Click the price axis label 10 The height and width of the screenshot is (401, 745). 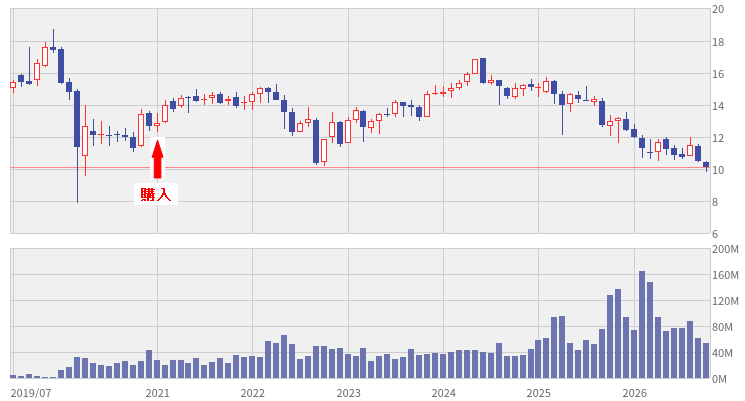[x=718, y=170]
